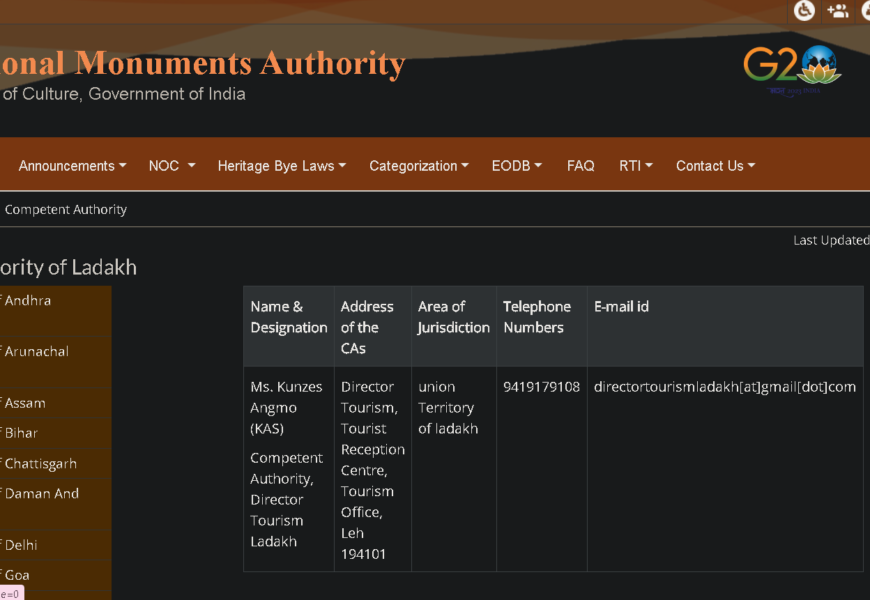This screenshot has height=600, width=870.
Task: Select the Daman And sidebar entry
Action: 55,503
